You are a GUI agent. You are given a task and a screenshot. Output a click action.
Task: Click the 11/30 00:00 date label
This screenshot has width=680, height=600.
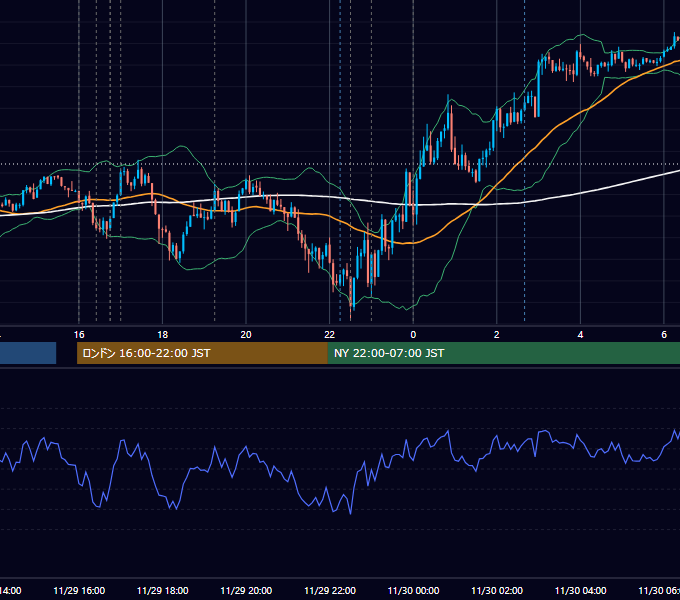pyautogui.click(x=413, y=590)
